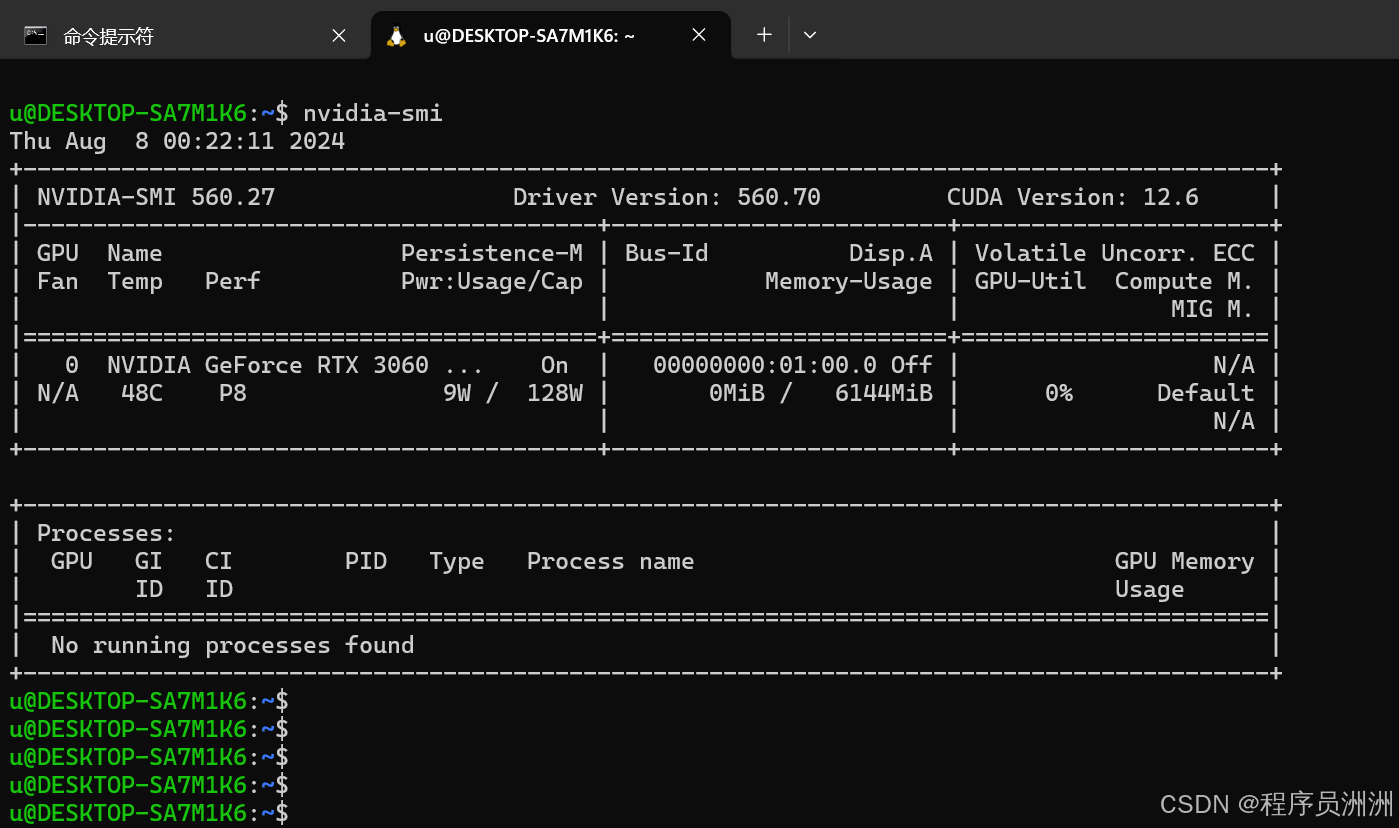Open a new terminal tab with the plus icon
The width and height of the screenshot is (1399, 828).
click(763, 34)
